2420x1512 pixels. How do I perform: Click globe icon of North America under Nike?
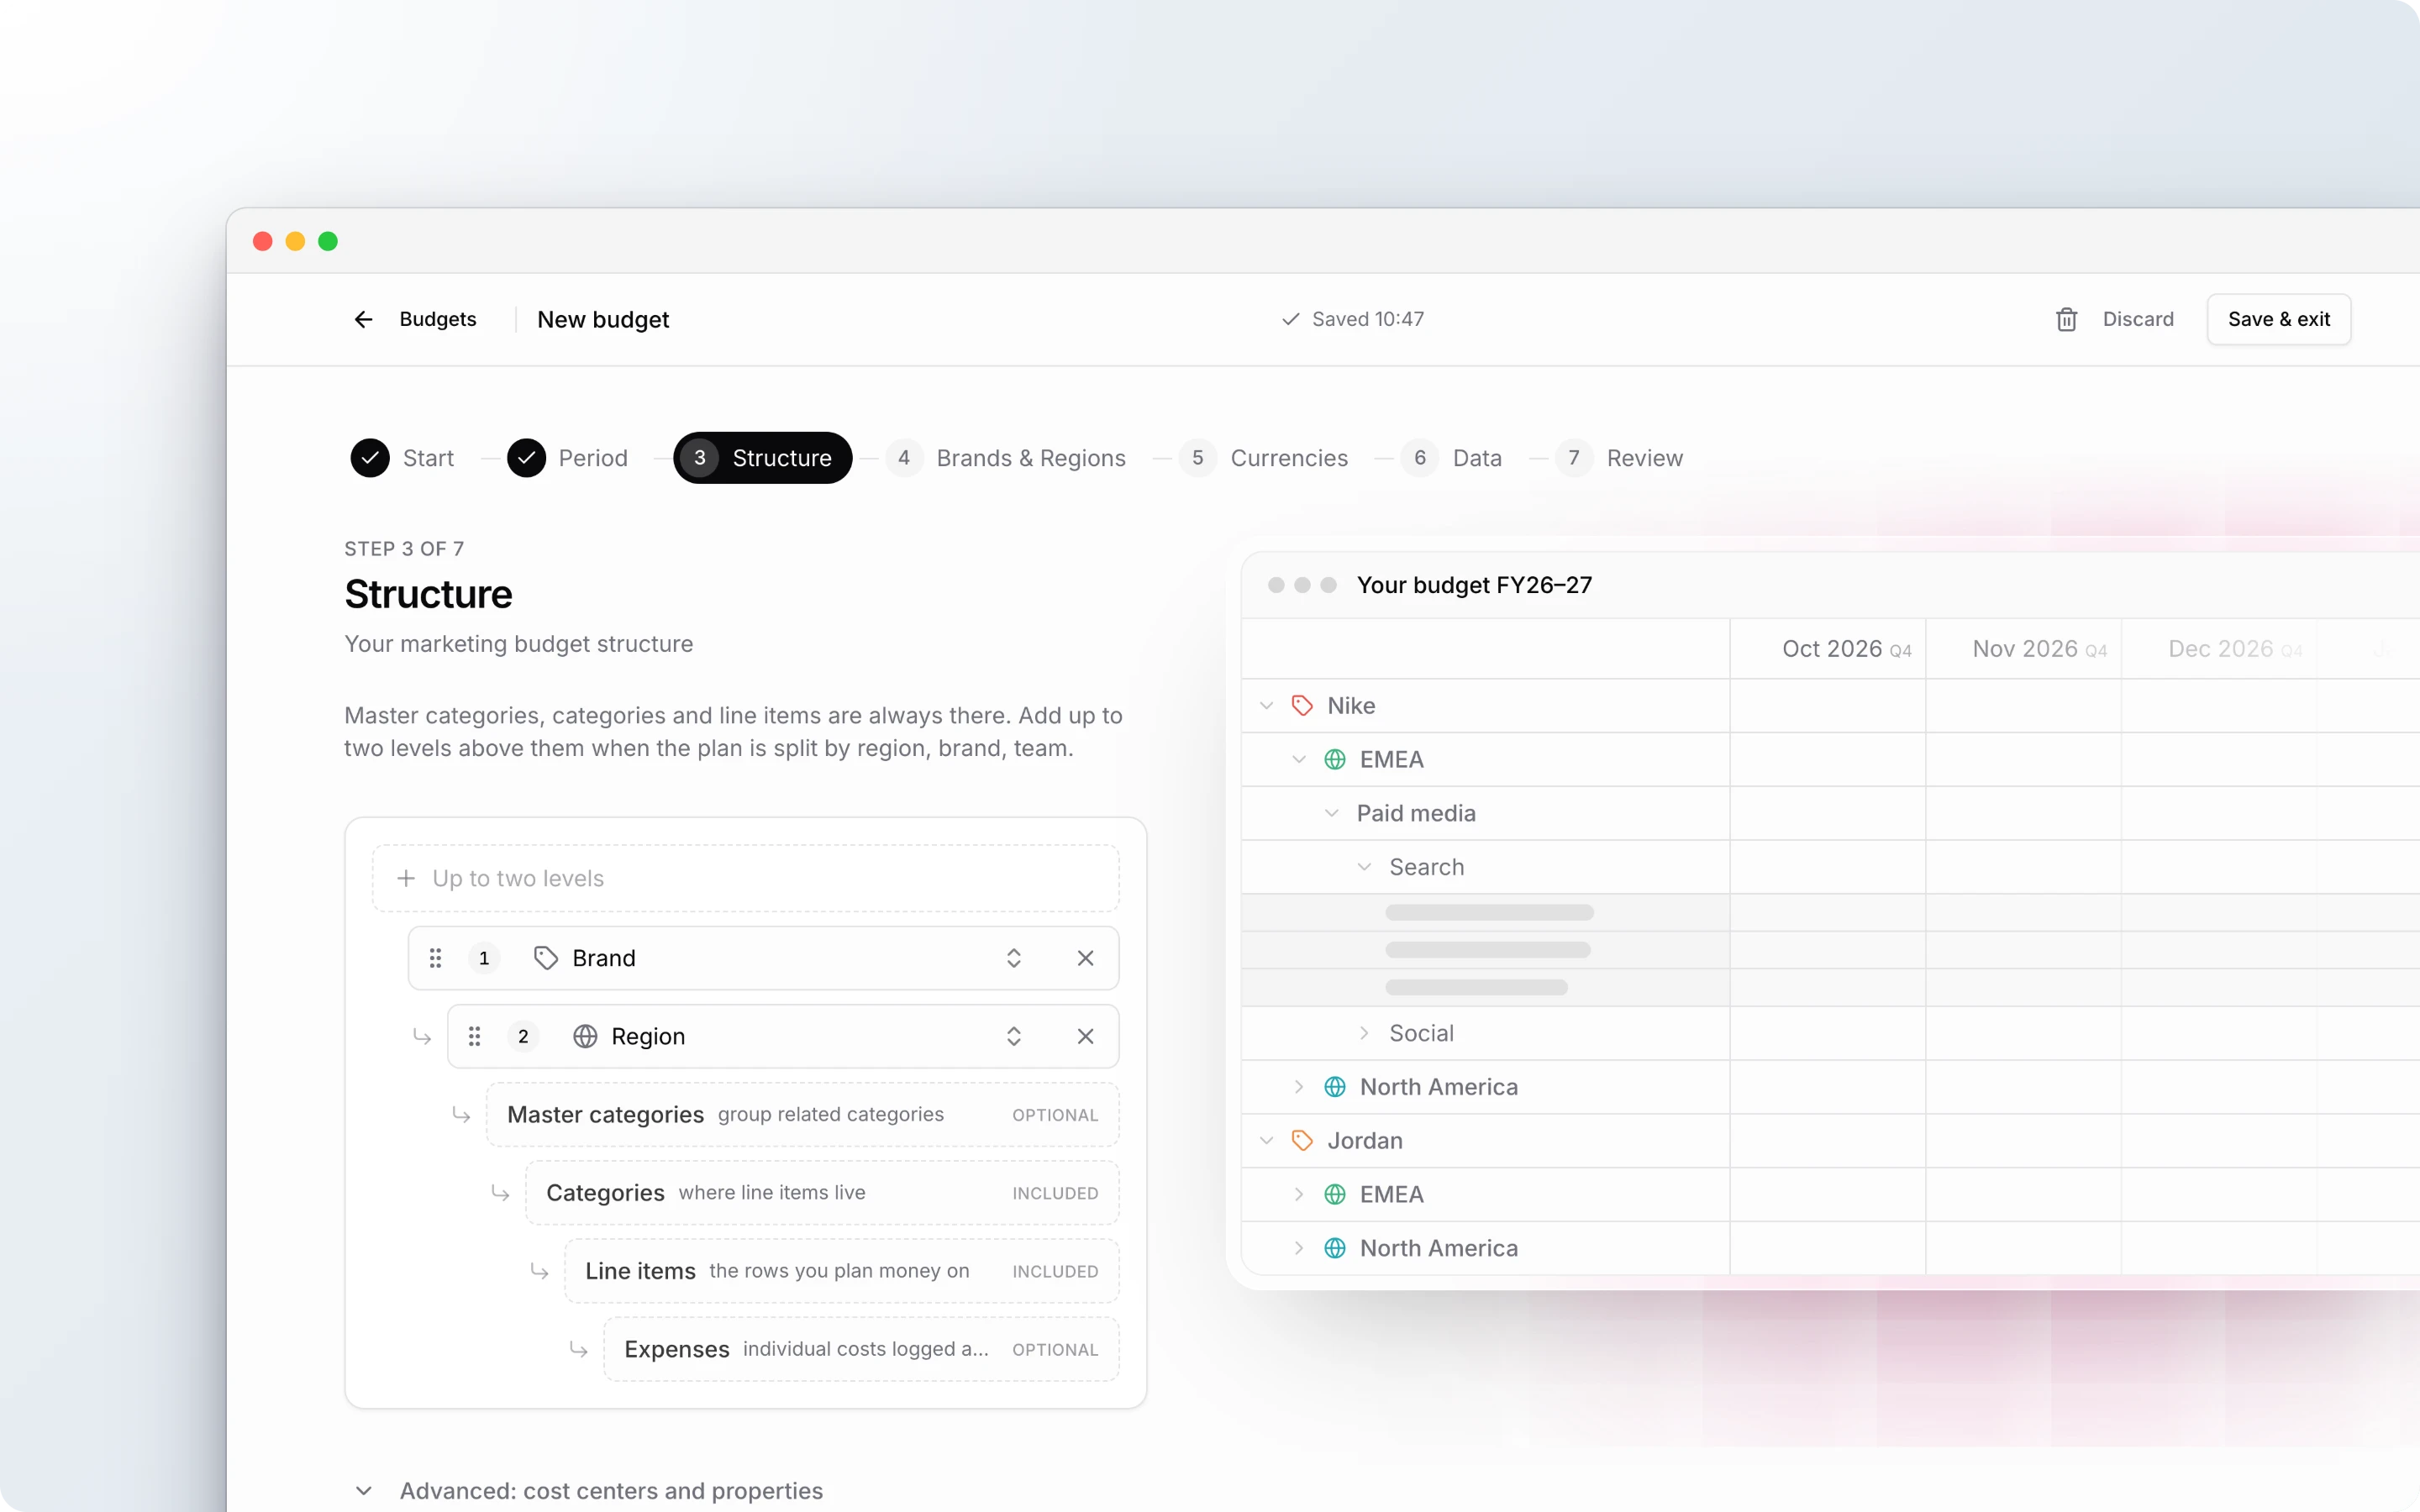click(x=1334, y=1087)
